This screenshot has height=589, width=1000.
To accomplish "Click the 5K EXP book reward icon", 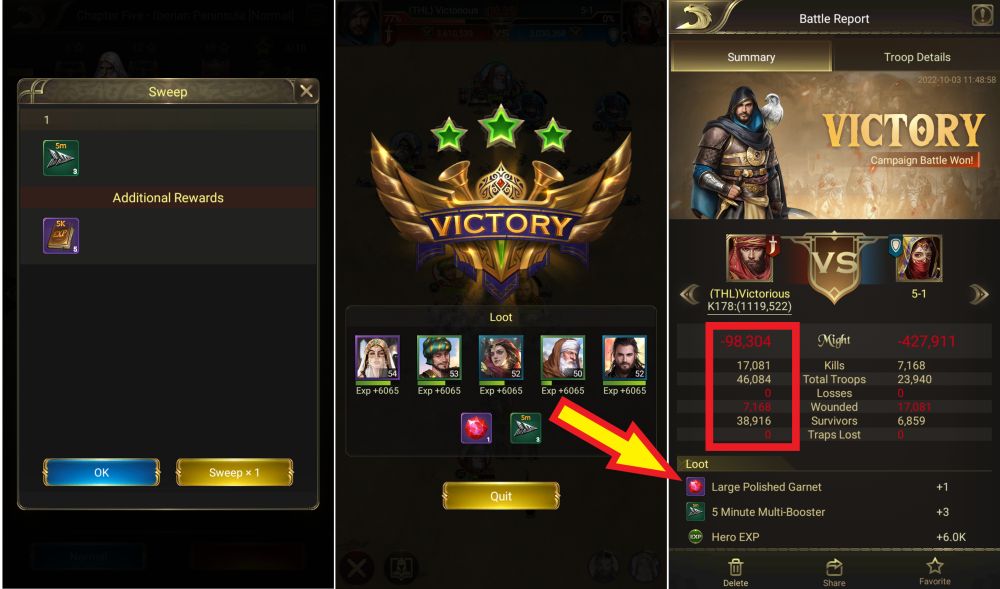I will (61, 236).
